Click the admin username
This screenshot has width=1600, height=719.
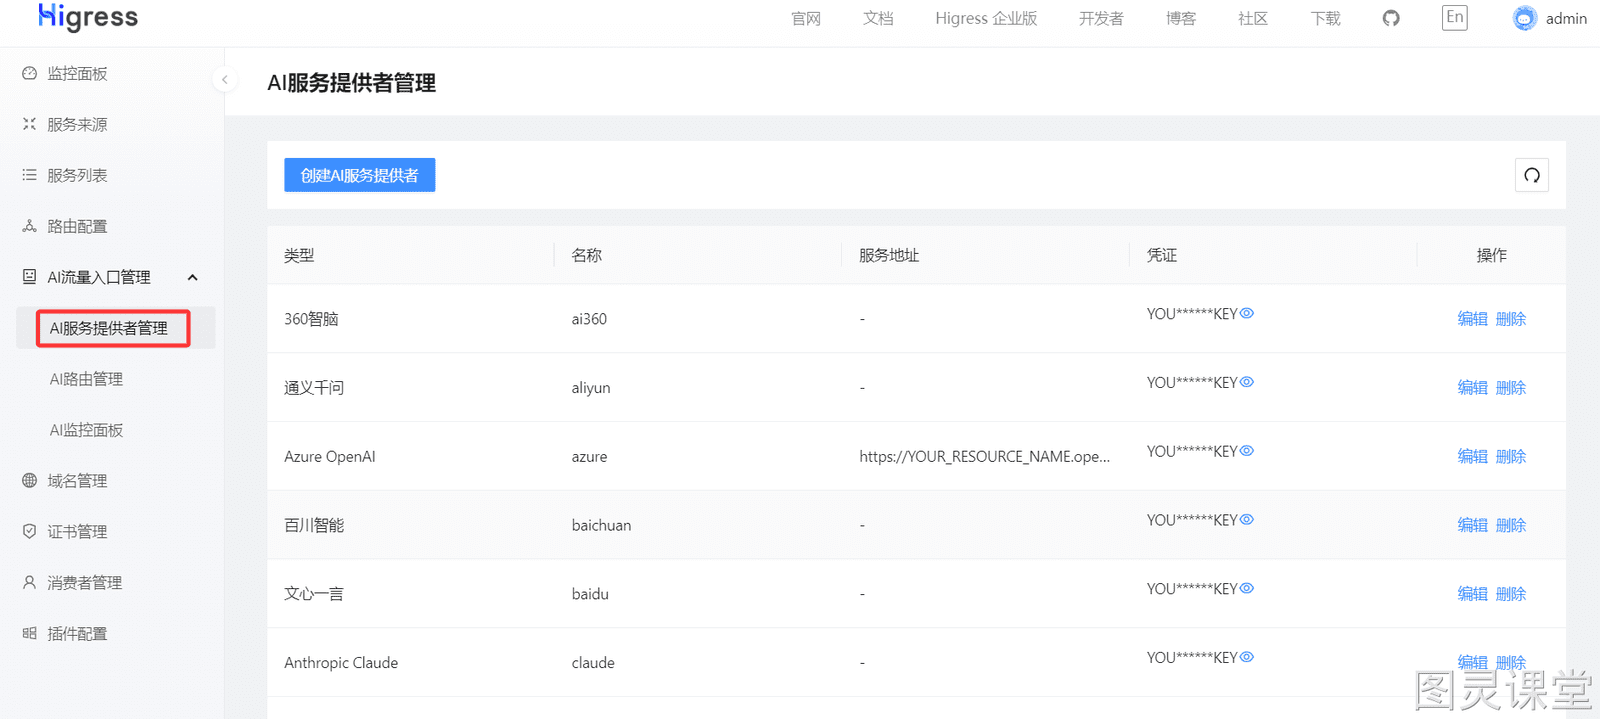coord(1566,19)
